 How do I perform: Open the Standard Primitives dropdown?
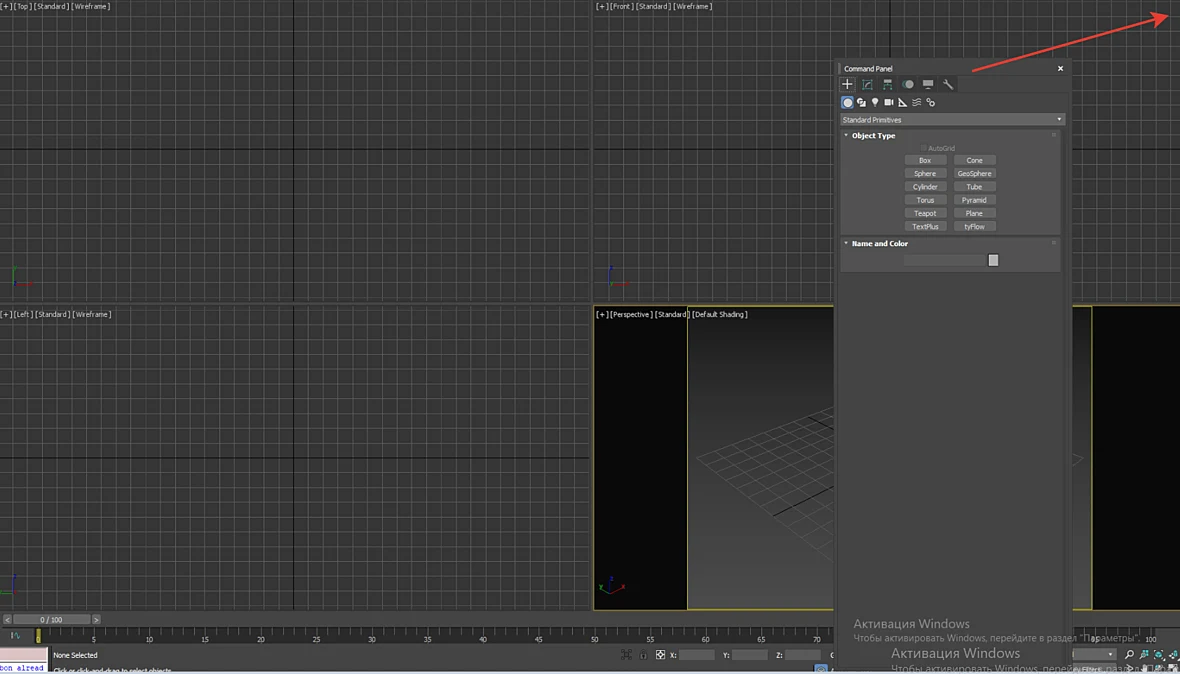[x=952, y=120]
